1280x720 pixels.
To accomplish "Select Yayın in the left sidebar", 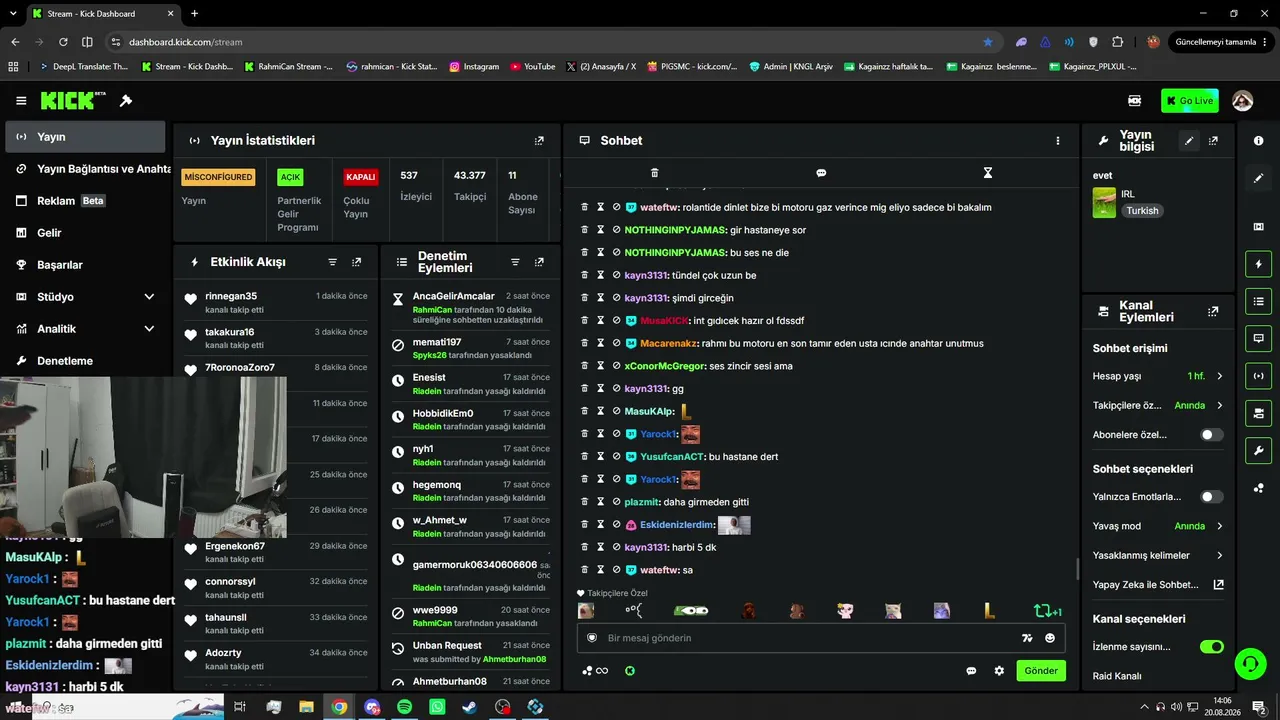I will click(85, 137).
